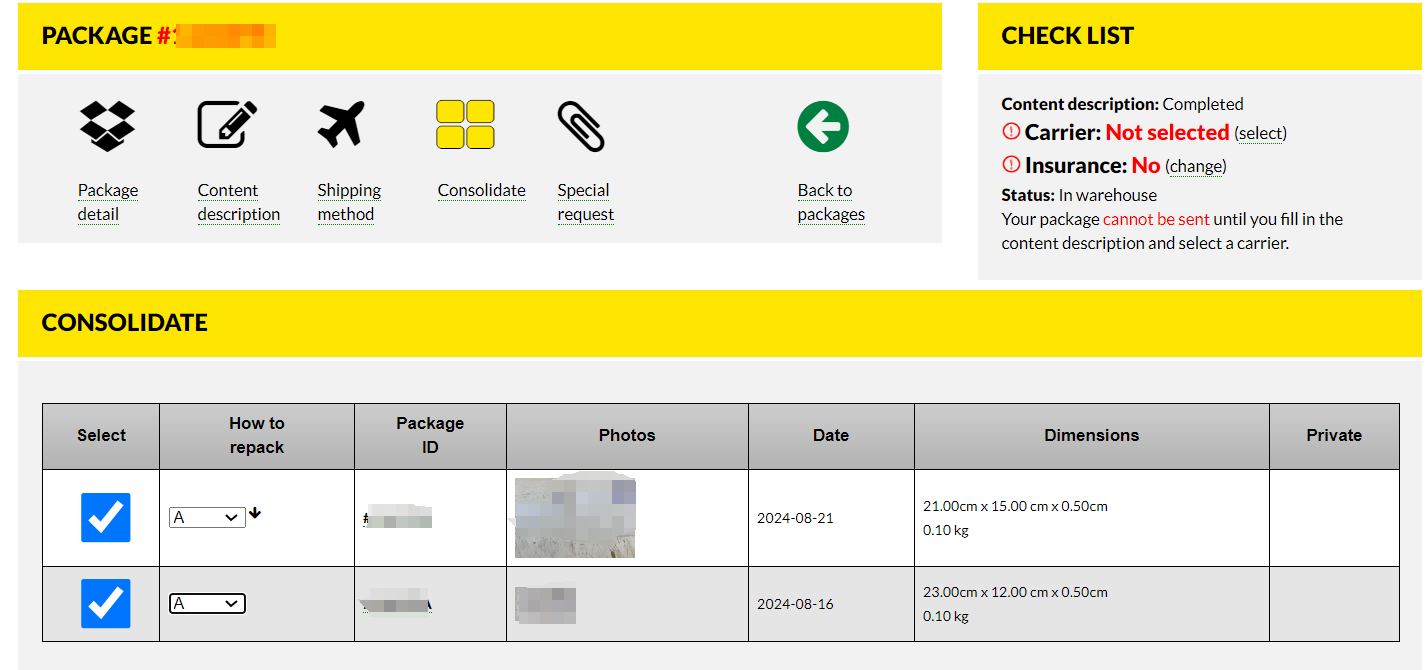Click the Back to packages text link
Screen dimensions: 1426x670
pyautogui.click(x=830, y=202)
